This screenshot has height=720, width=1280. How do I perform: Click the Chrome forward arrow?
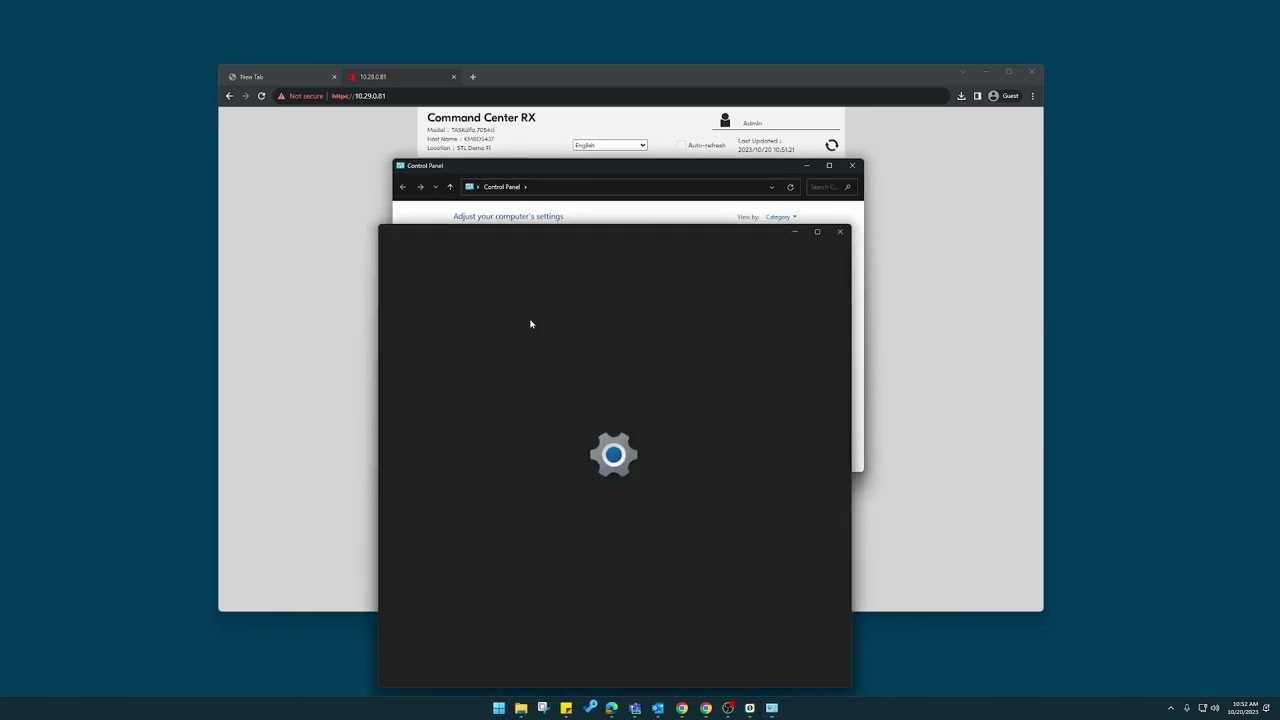tap(245, 96)
